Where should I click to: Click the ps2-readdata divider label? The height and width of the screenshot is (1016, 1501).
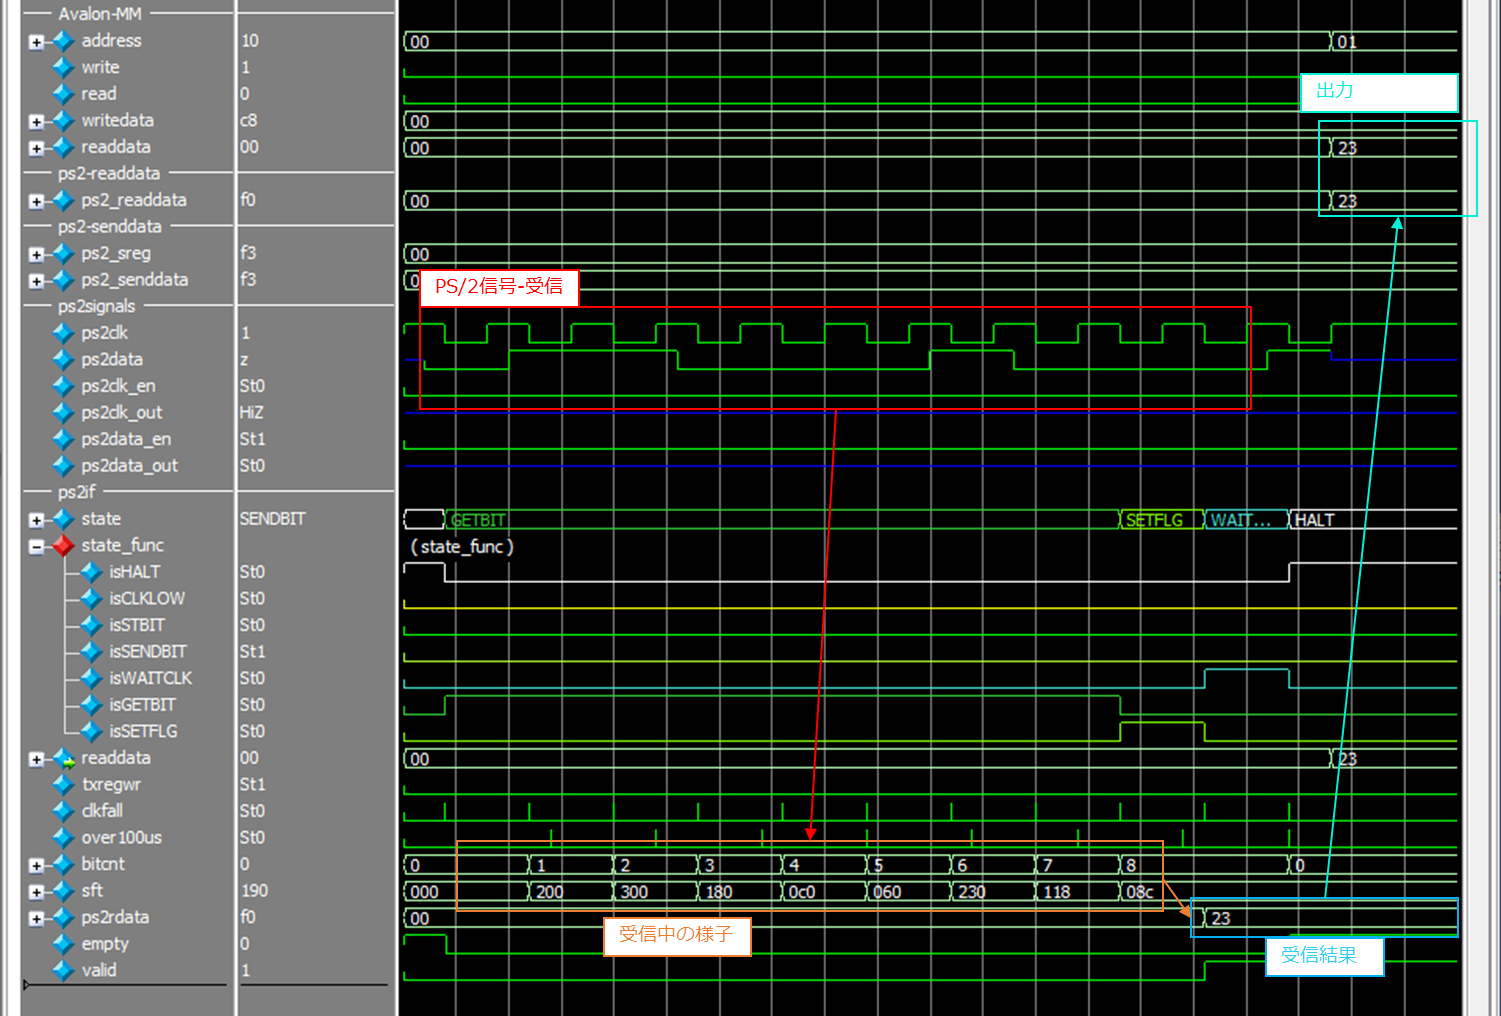pyautogui.click(x=108, y=173)
